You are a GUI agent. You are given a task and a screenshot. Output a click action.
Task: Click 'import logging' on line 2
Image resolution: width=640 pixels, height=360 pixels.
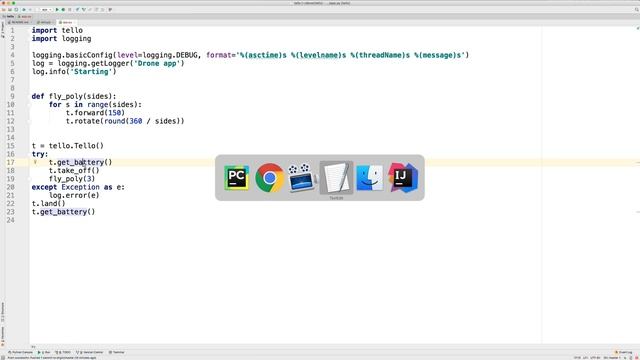pyautogui.click(x=62, y=38)
